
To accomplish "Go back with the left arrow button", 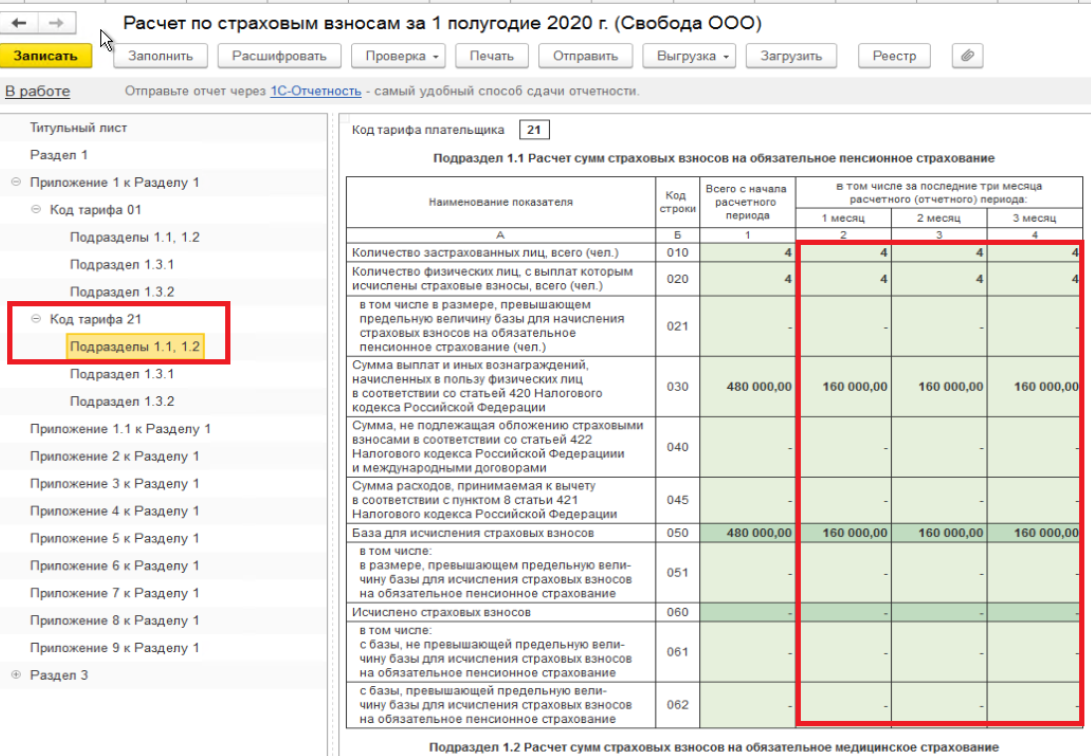I will pyautogui.click(x=19, y=23).
